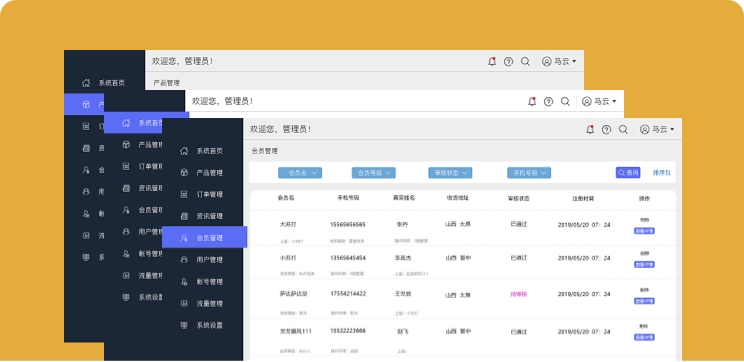The width and height of the screenshot is (744, 362).
Task: Open 会员等级 filter dropdown
Action: coord(373,173)
